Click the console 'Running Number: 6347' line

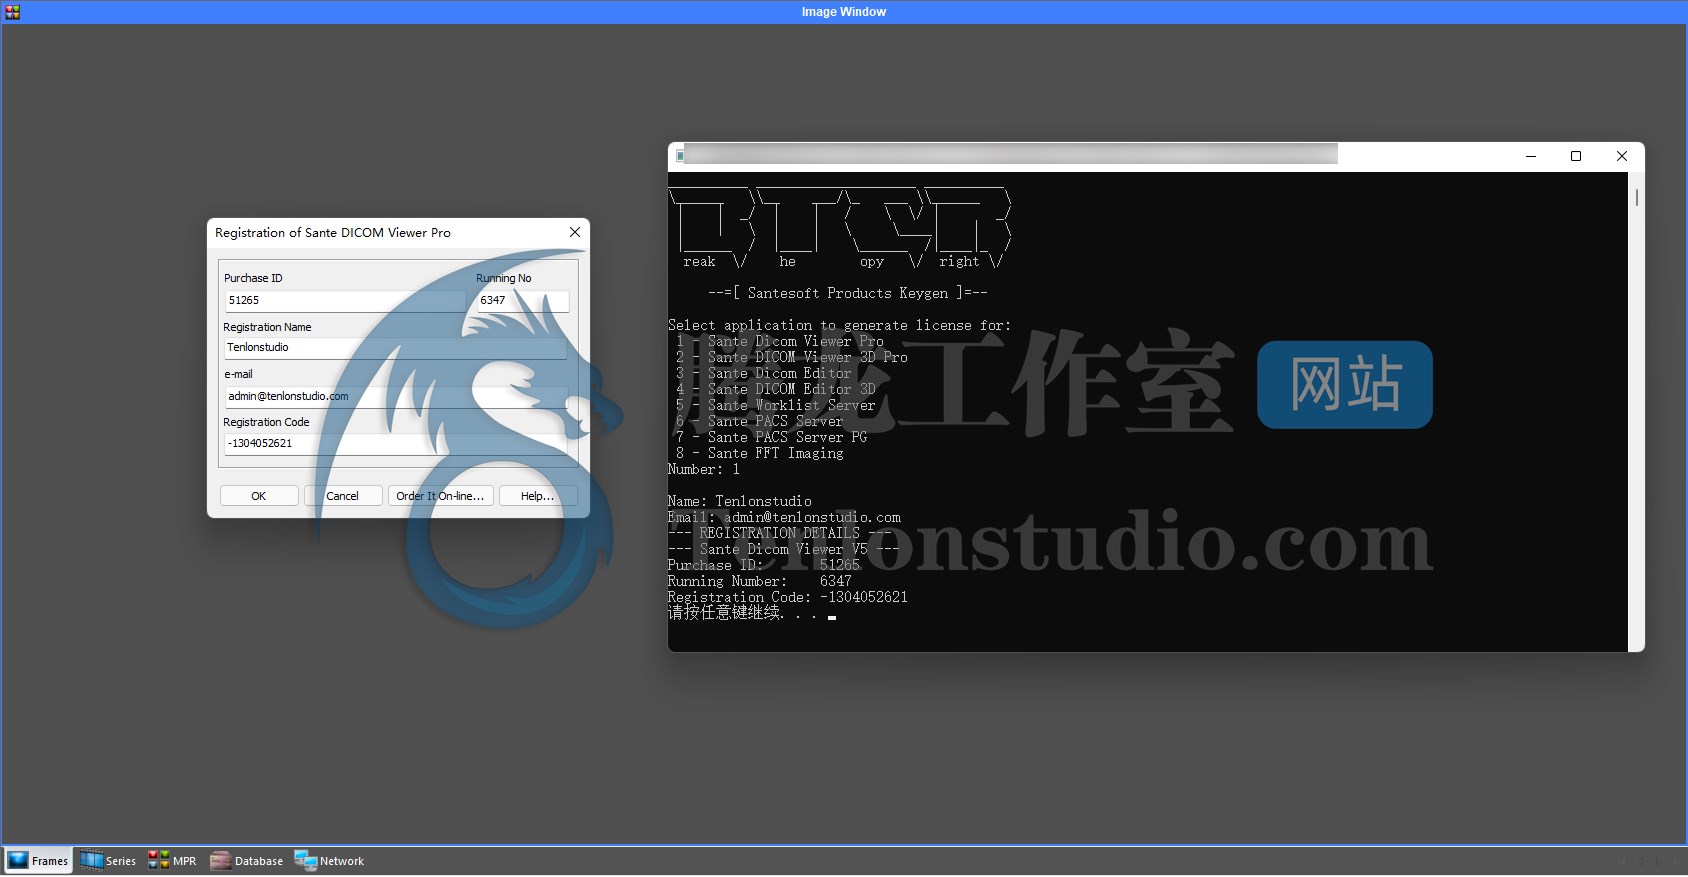(x=760, y=581)
